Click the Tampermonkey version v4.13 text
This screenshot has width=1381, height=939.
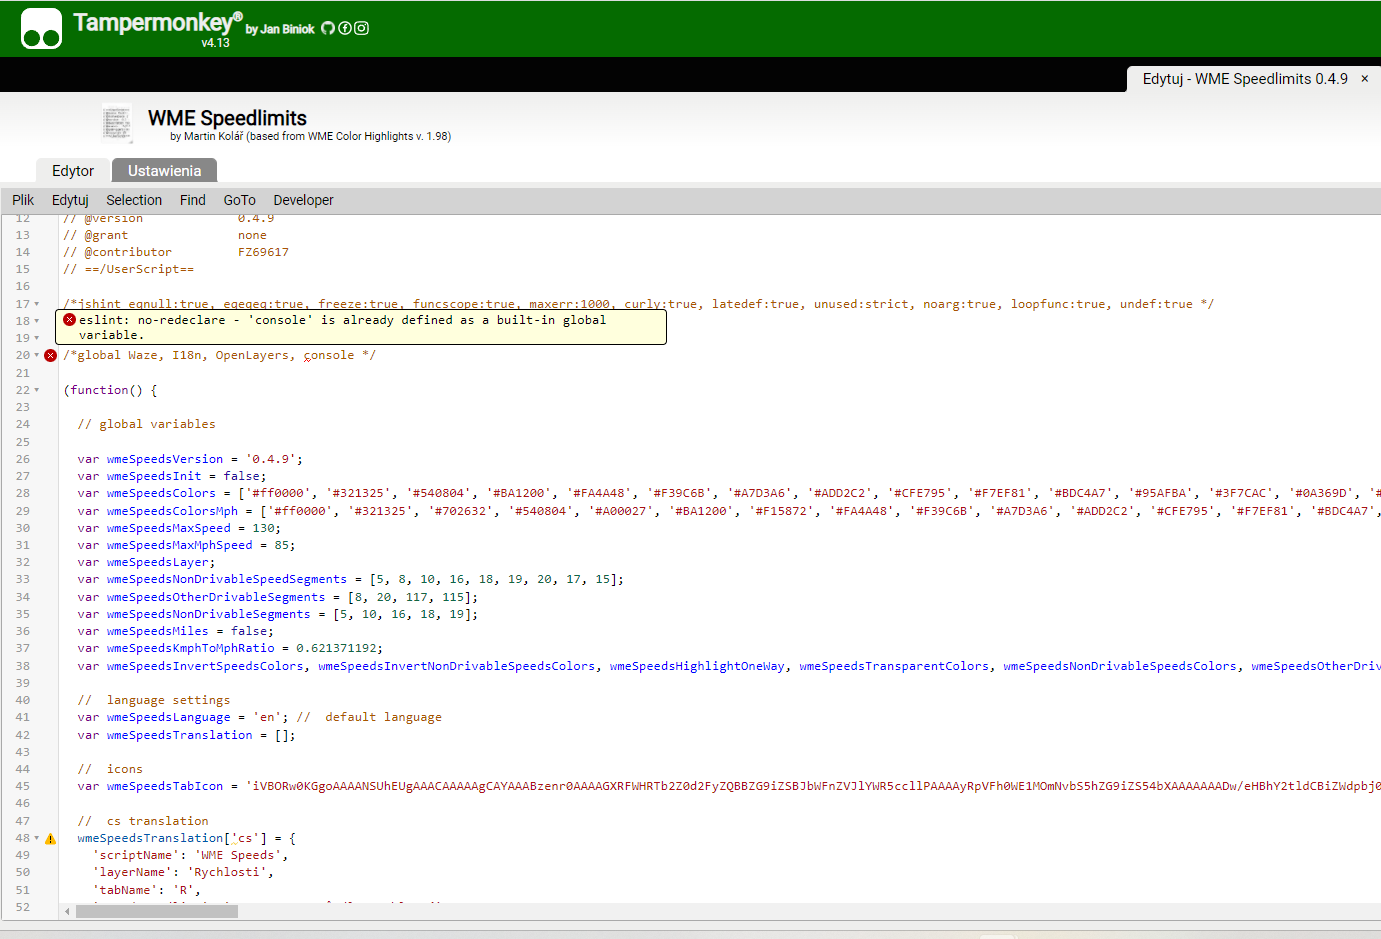click(x=215, y=43)
